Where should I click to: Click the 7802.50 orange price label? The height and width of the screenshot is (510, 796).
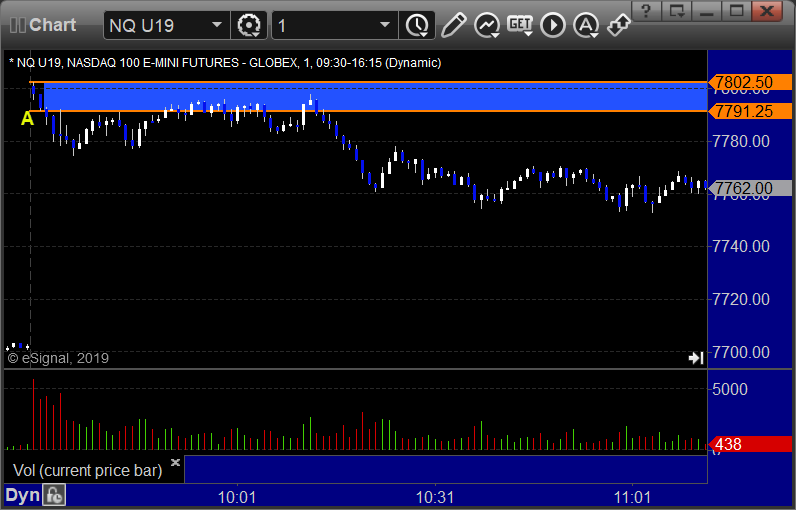tap(750, 82)
